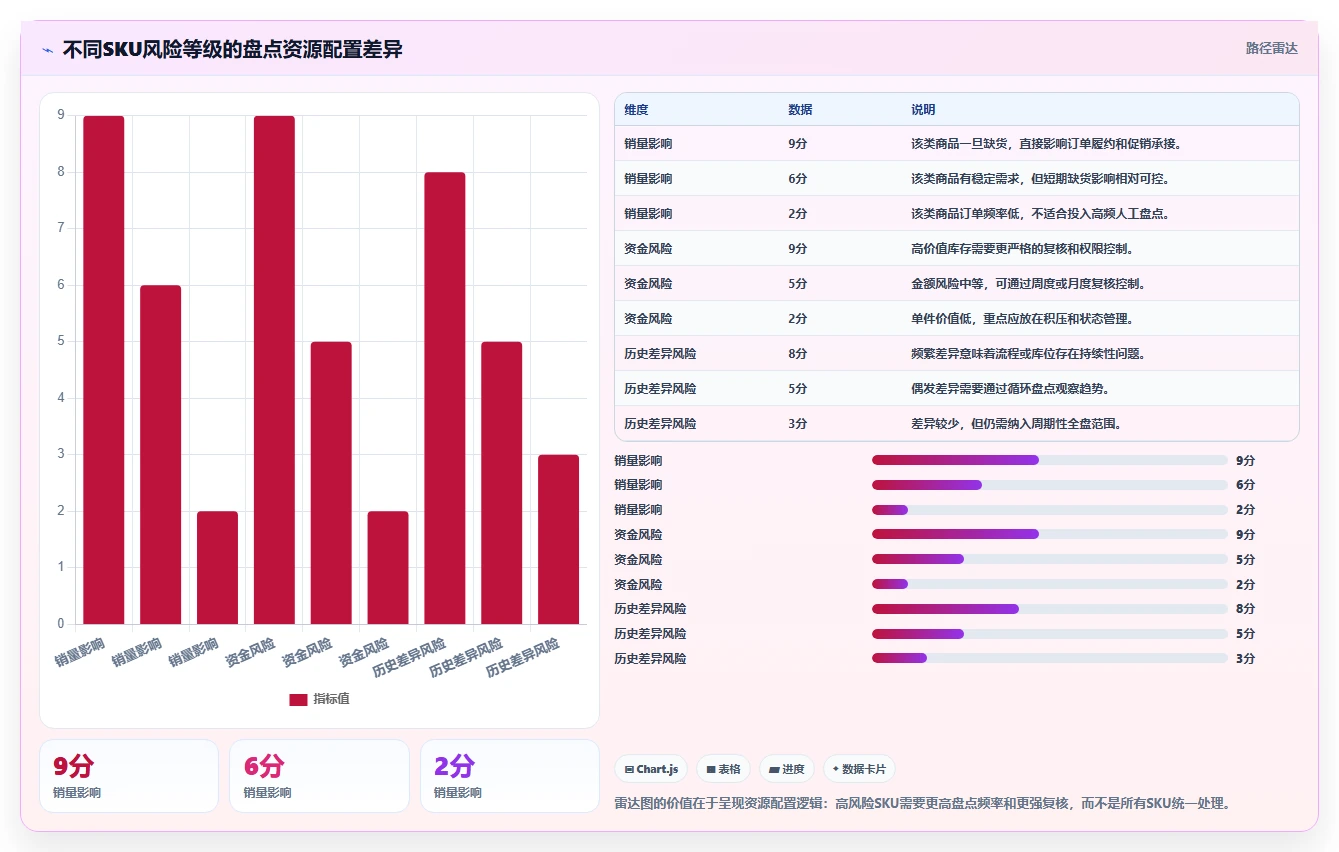Click the 表格 tag chip
This screenshot has width=1339, height=852.
pos(723,769)
